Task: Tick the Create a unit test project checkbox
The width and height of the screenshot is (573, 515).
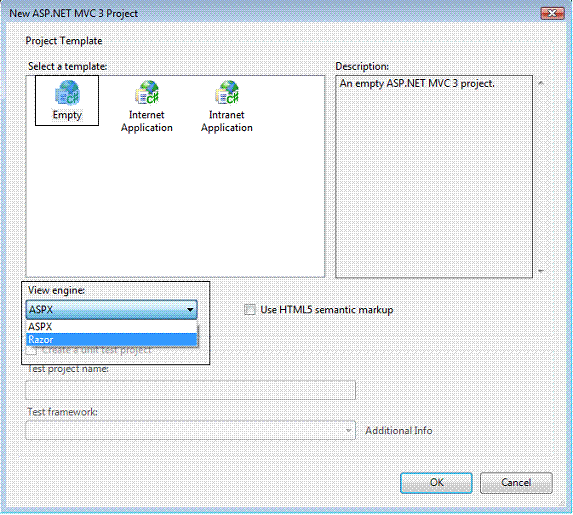Action: 31,350
